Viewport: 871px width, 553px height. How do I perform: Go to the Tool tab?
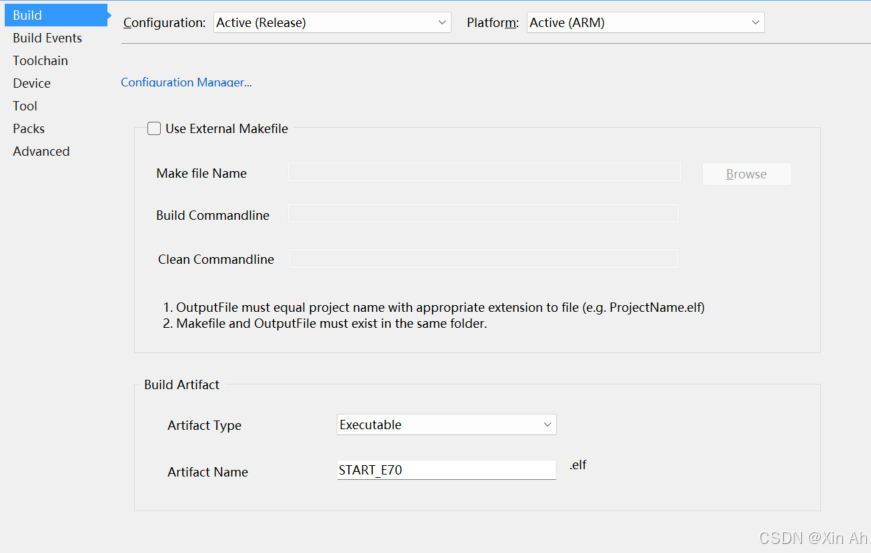25,106
